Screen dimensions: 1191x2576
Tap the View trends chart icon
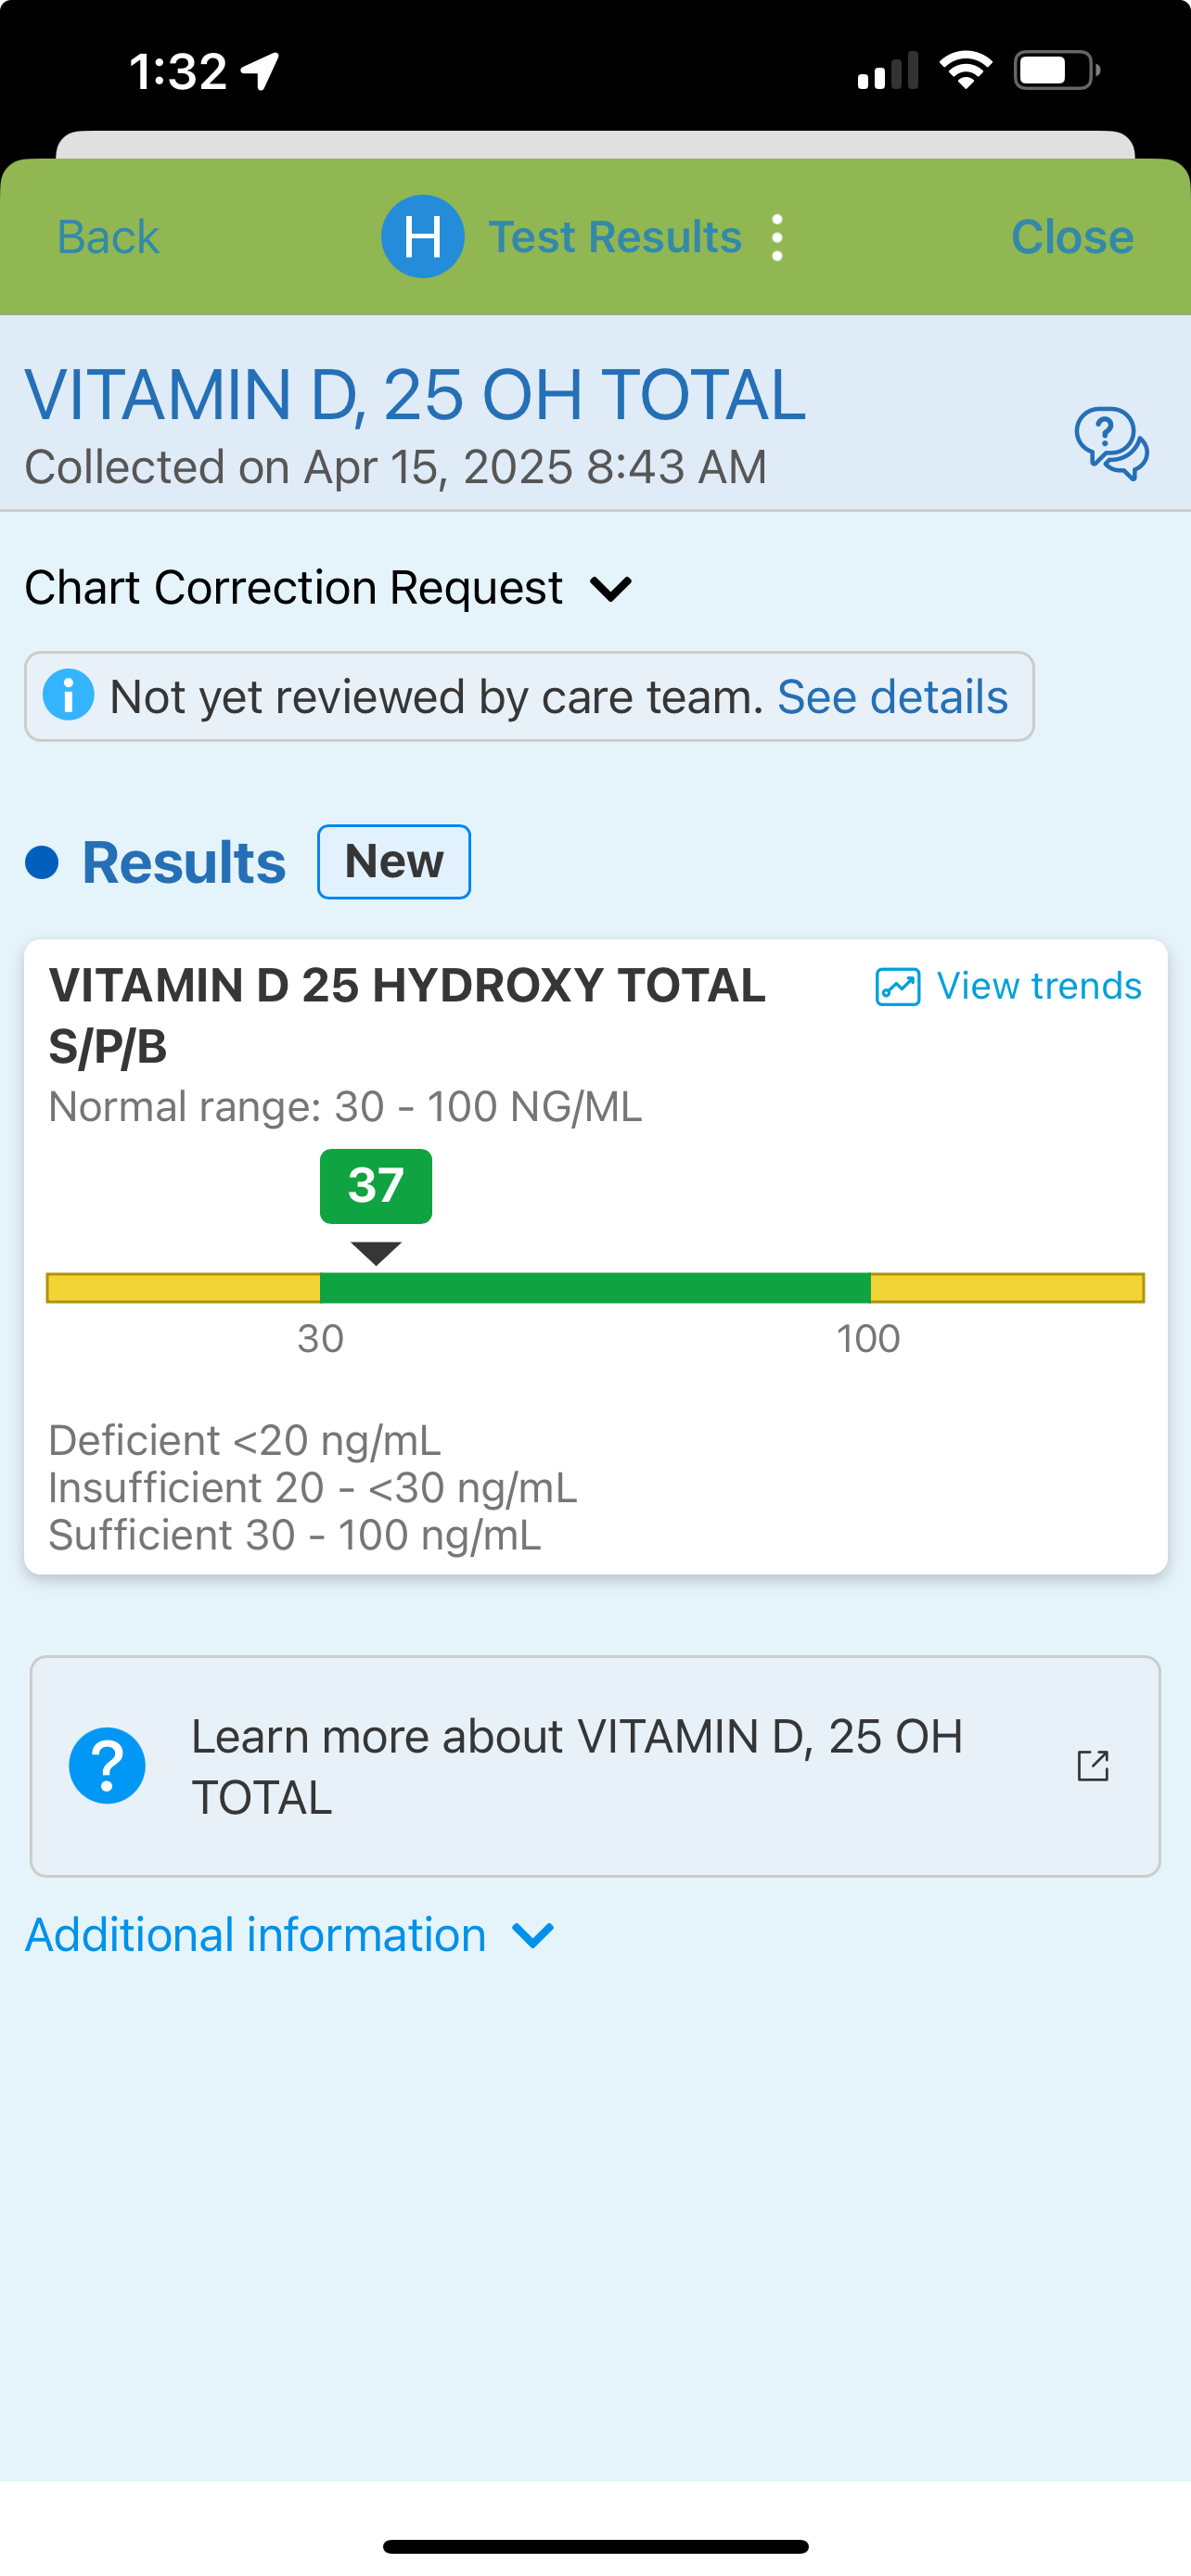pos(897,986)
